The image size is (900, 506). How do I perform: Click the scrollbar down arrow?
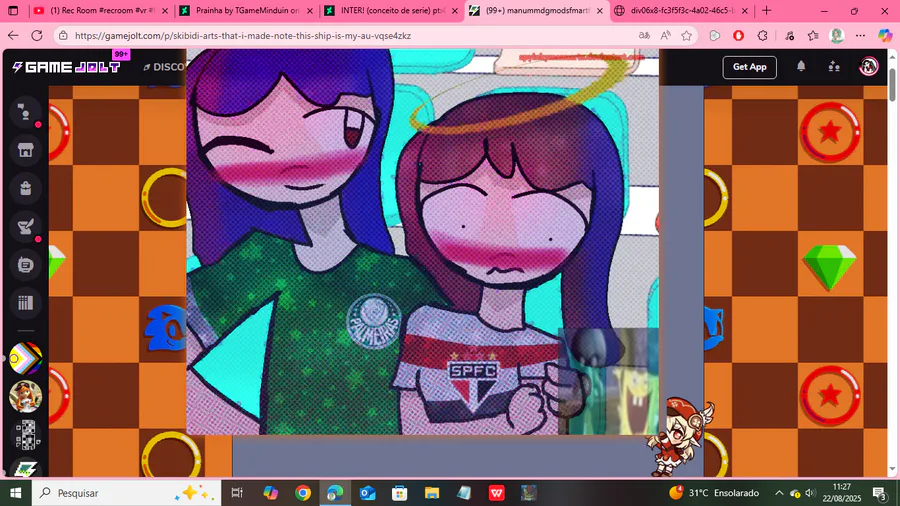pyautogui.click(x=892, y=469)
